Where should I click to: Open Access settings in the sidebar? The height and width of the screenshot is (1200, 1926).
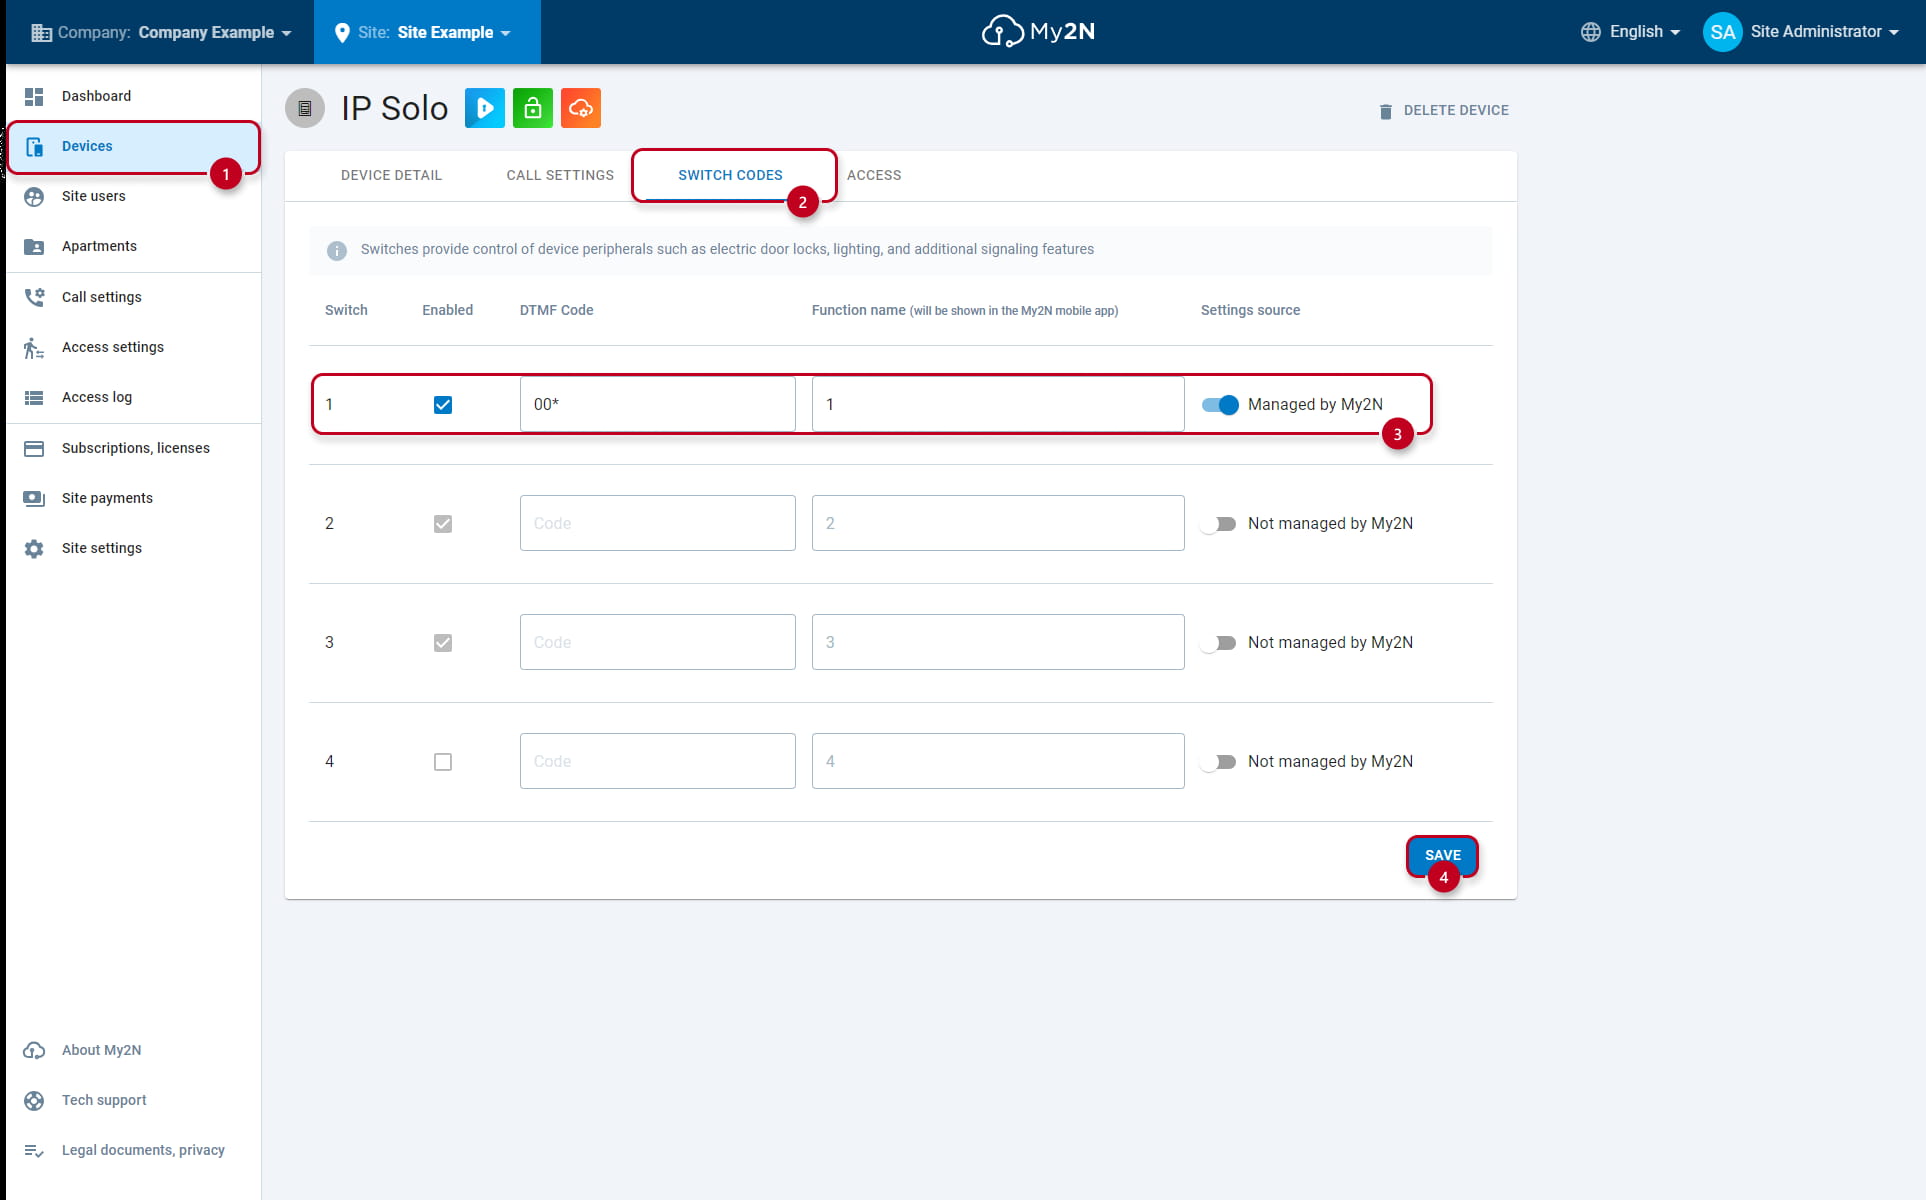coord(134,347)
